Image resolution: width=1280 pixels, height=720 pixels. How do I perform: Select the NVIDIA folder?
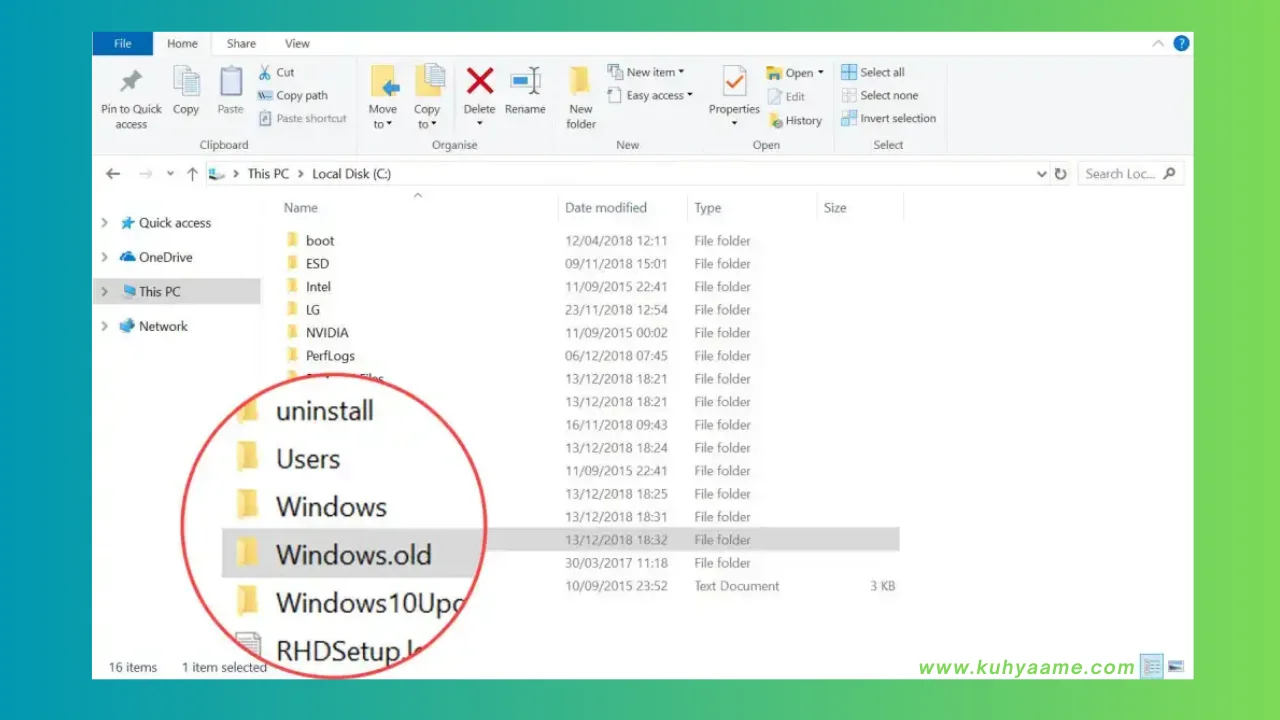[x=327, y=333]
